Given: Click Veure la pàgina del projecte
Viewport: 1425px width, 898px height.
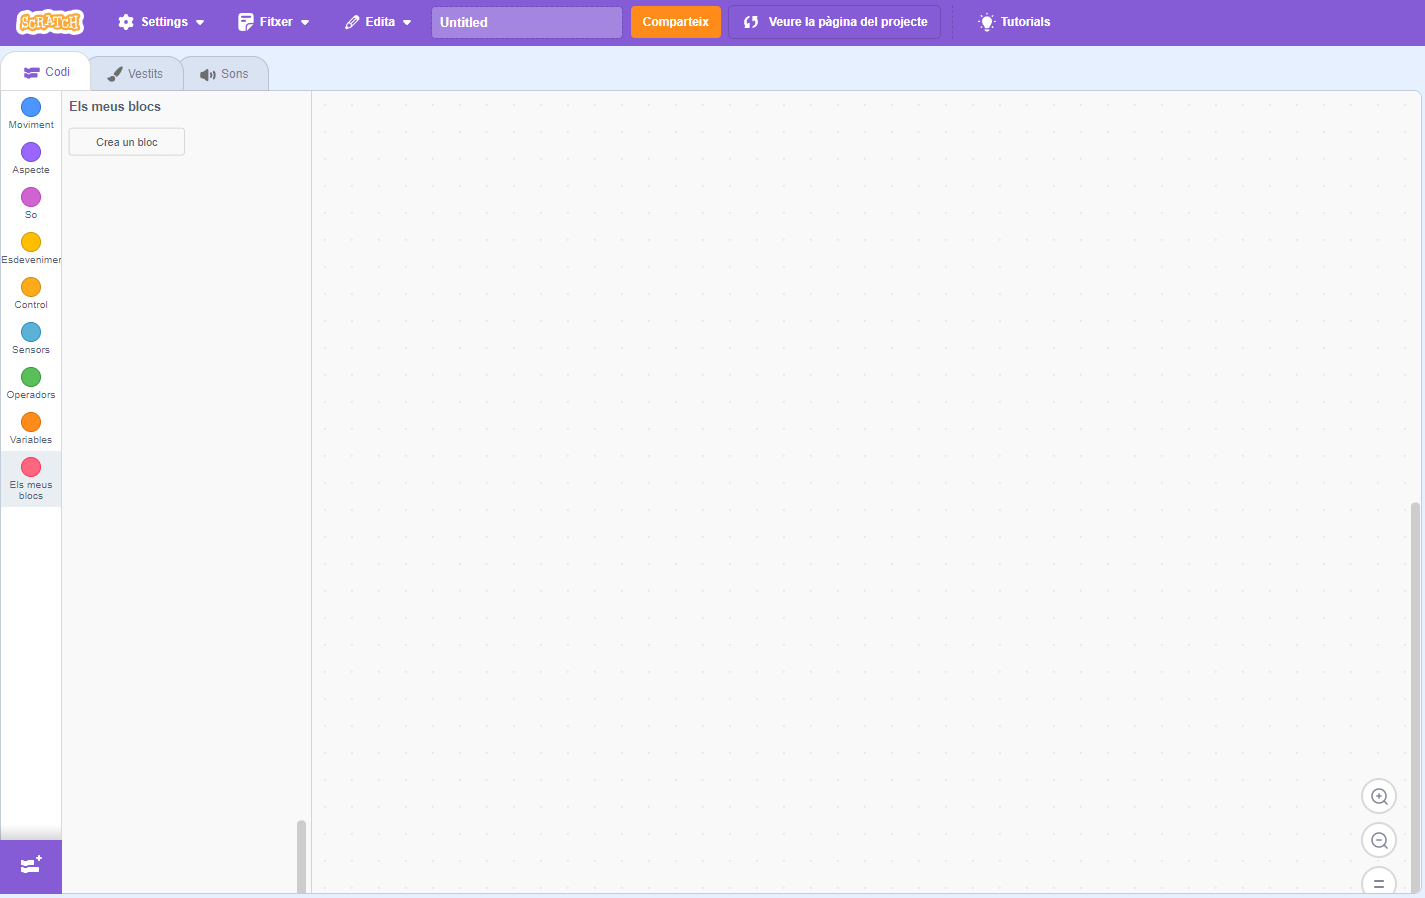Looking at the screenshot, I should [834, 22].
